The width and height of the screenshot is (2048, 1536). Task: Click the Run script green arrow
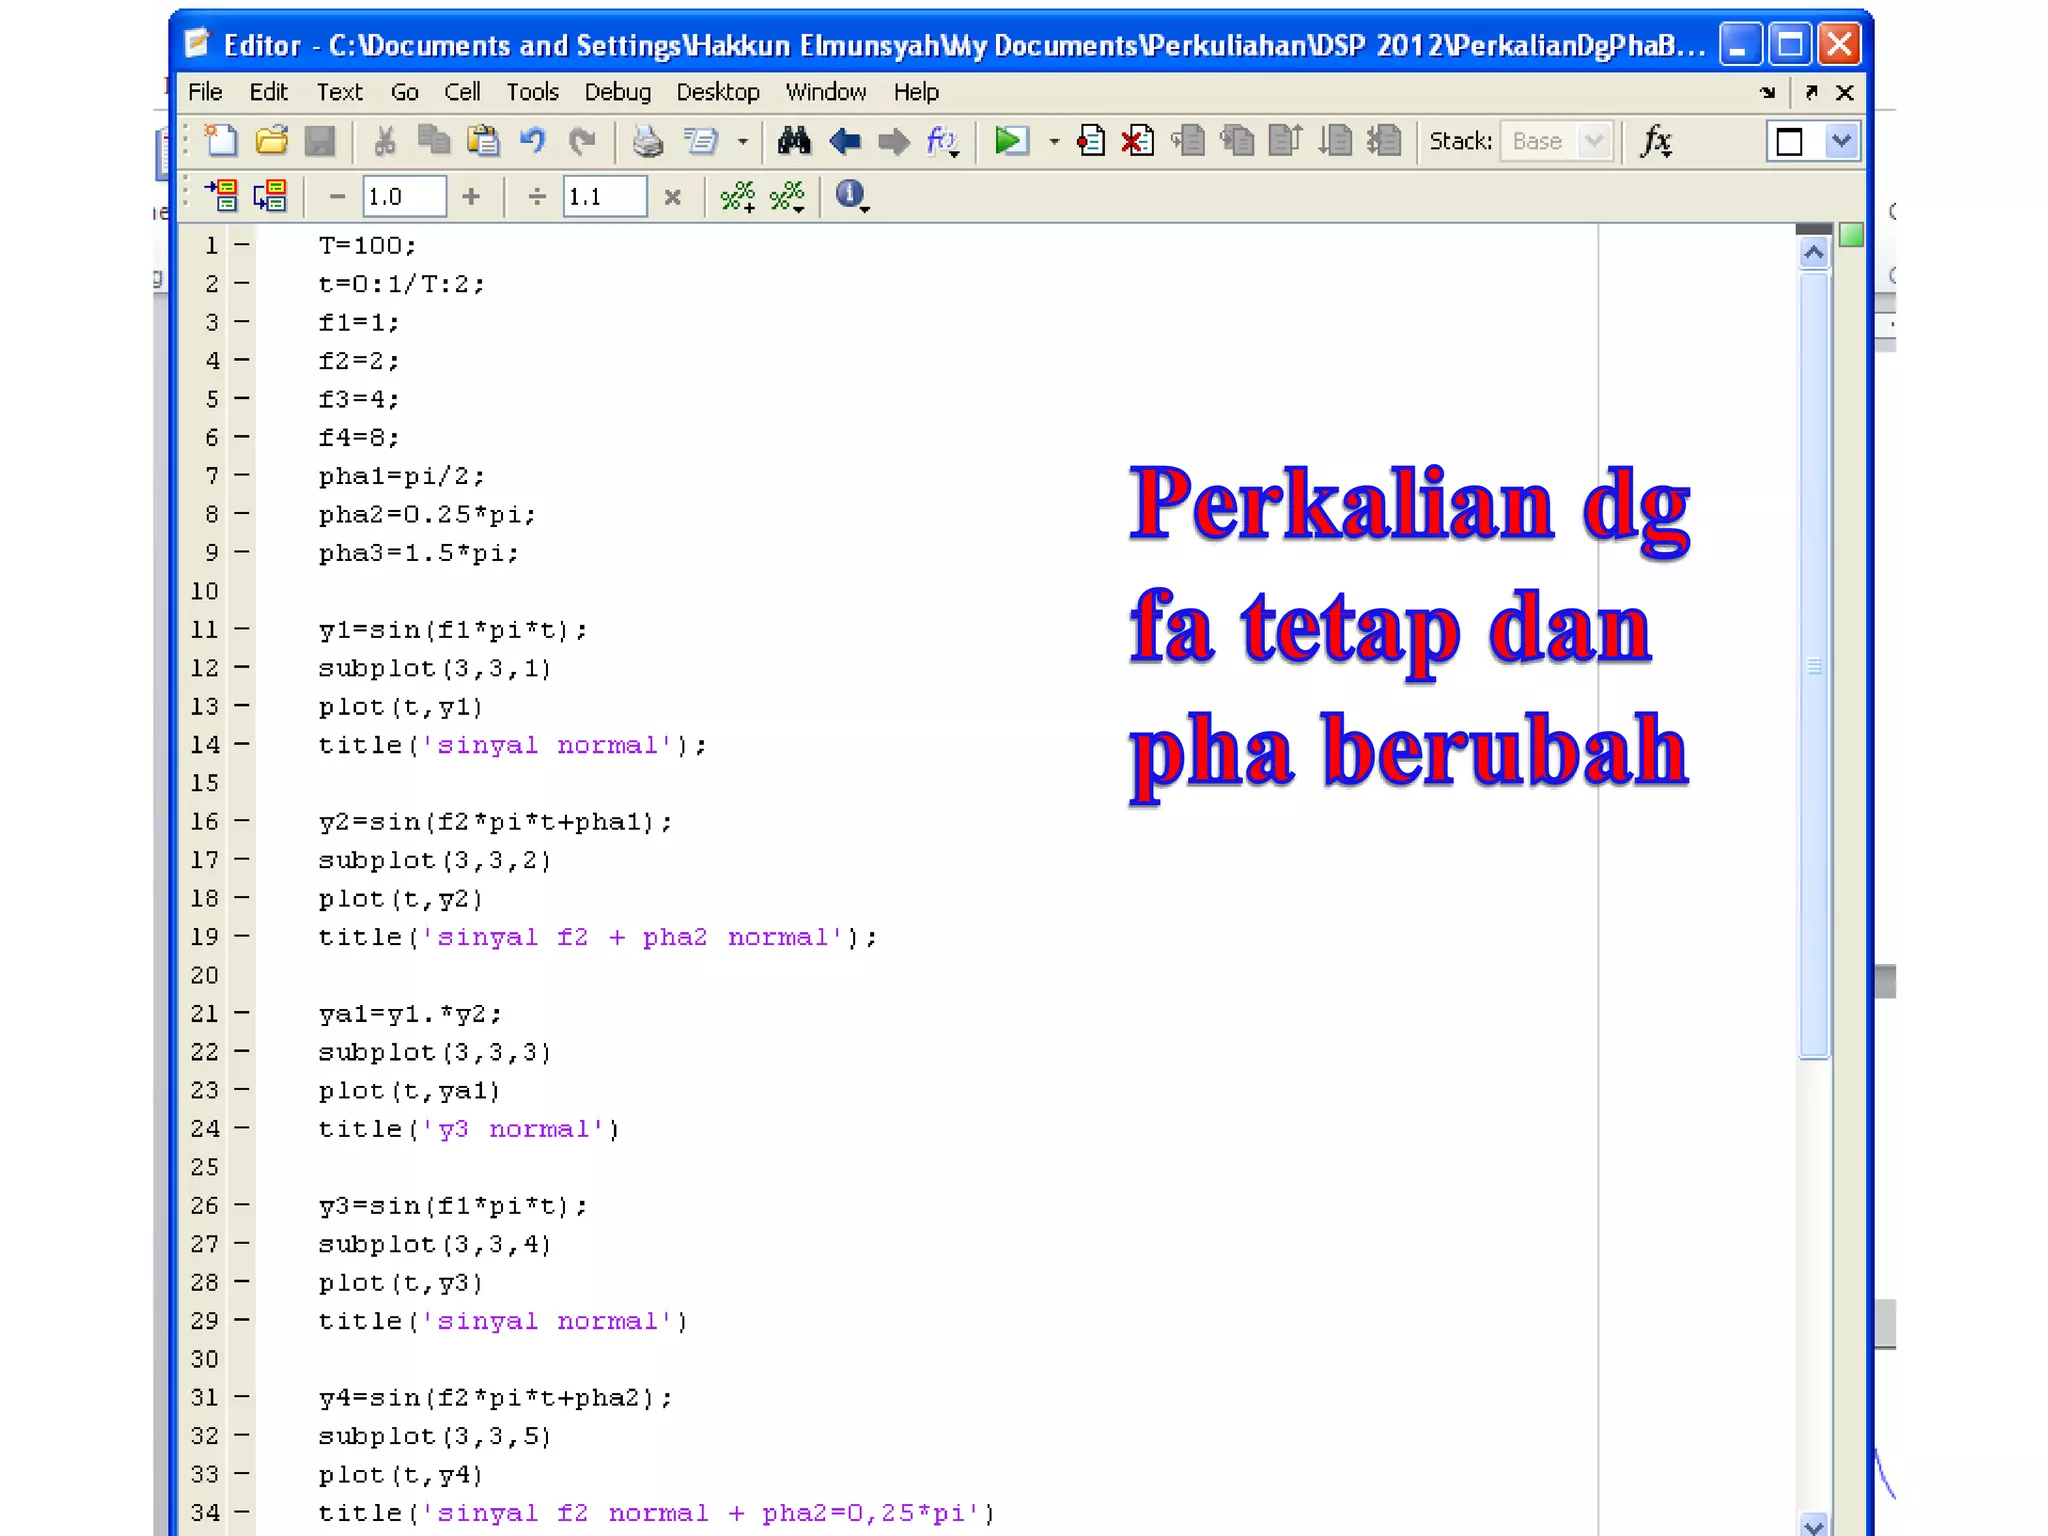[x=1010, y=141]
